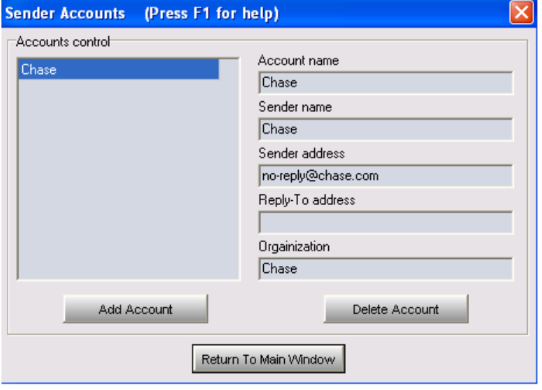Viewport: 542px width, 390px height.
Task: Click Return To Main Window button
Action: tap(269, 359)
